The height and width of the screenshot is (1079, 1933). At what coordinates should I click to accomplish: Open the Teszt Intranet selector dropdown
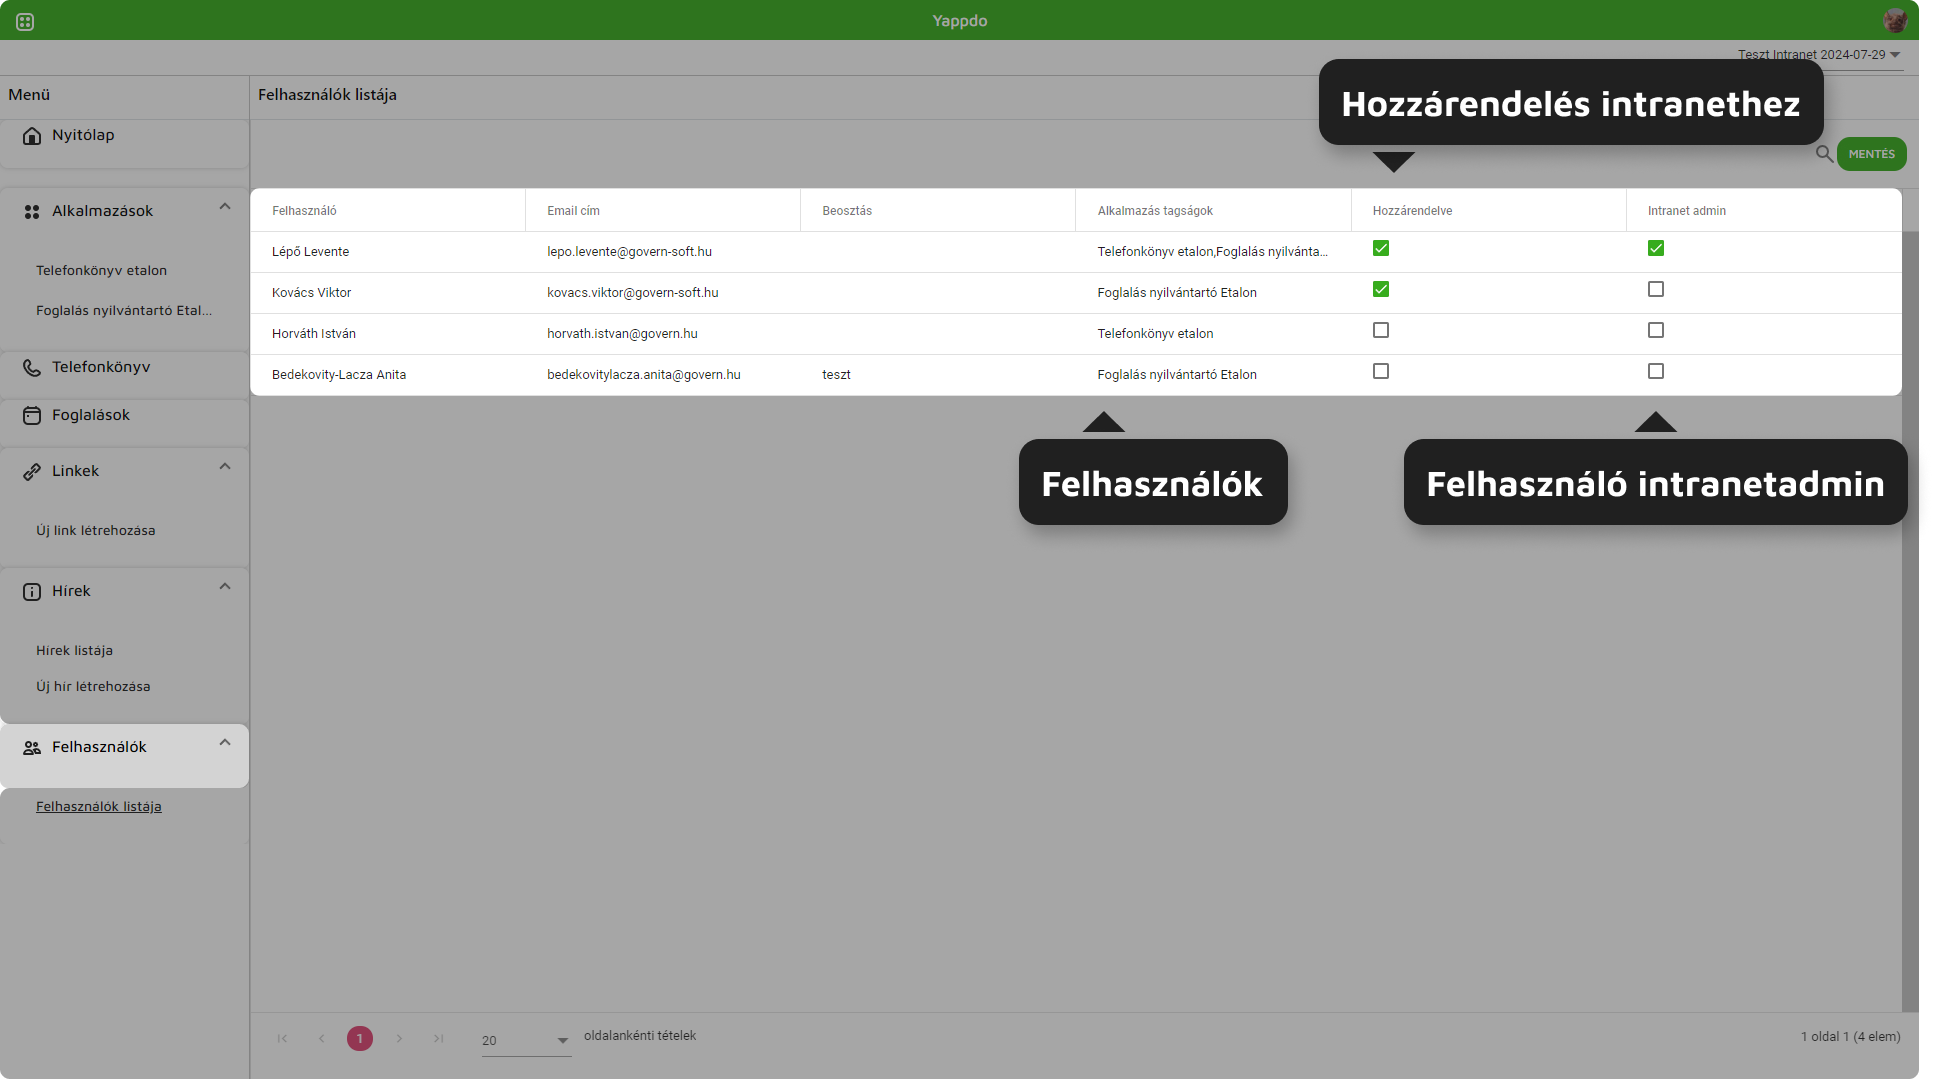1819,55
